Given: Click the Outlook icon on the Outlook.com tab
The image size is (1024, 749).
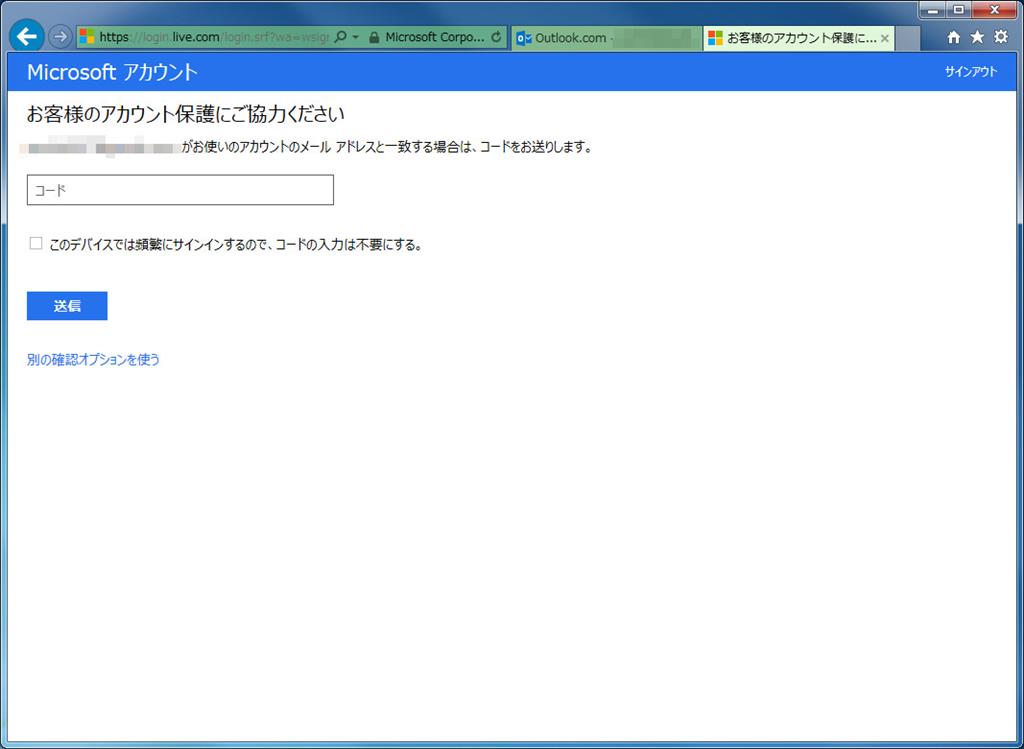Looking at the screenshot, I should click(524, 39).
